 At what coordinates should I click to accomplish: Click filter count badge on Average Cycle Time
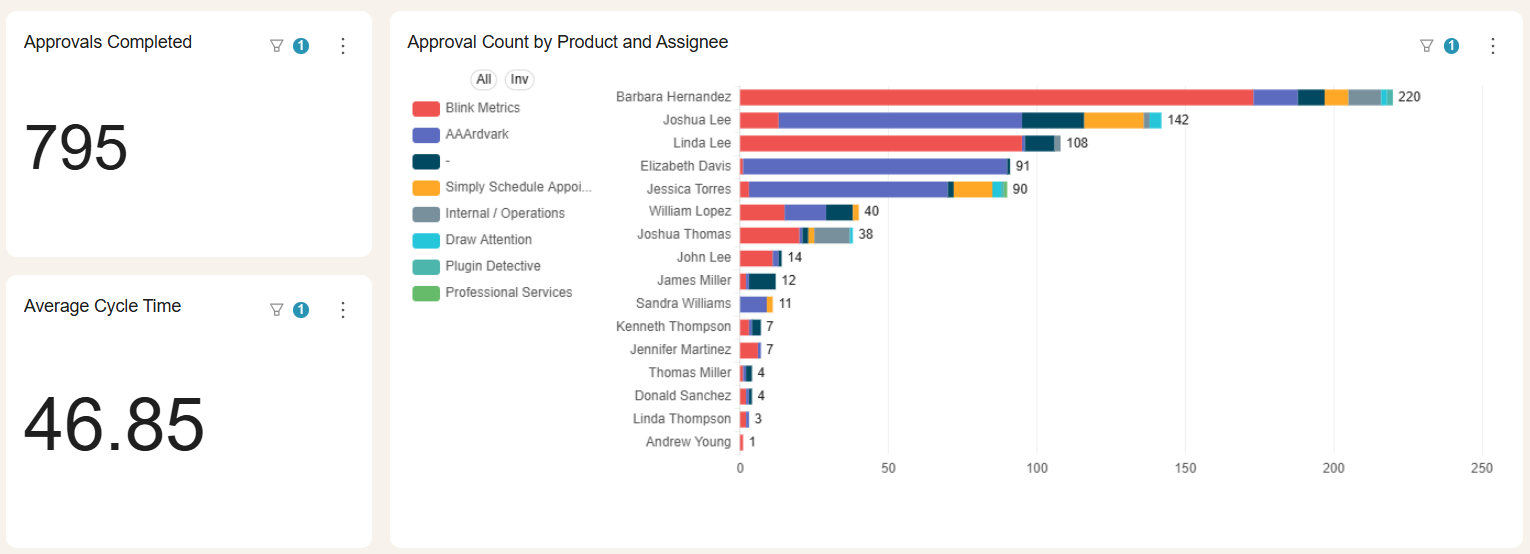click(x=301, y=310)
